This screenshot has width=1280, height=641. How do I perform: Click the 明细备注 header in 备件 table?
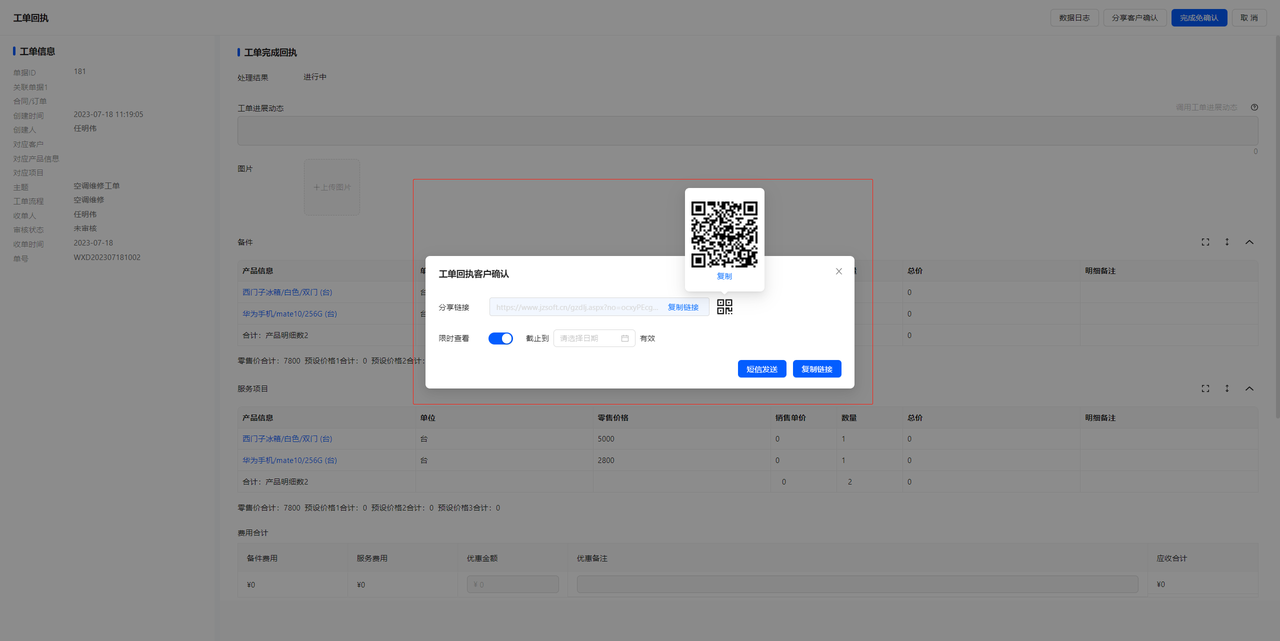coord(1100,271)
